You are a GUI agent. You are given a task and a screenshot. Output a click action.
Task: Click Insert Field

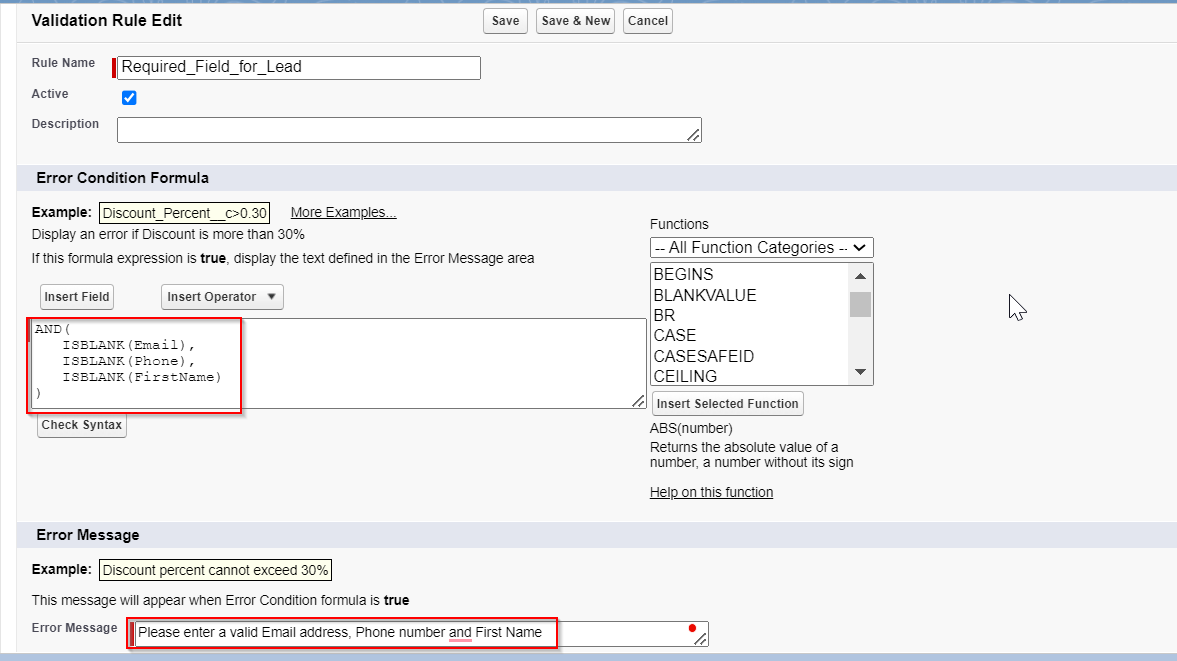[76, 297]
